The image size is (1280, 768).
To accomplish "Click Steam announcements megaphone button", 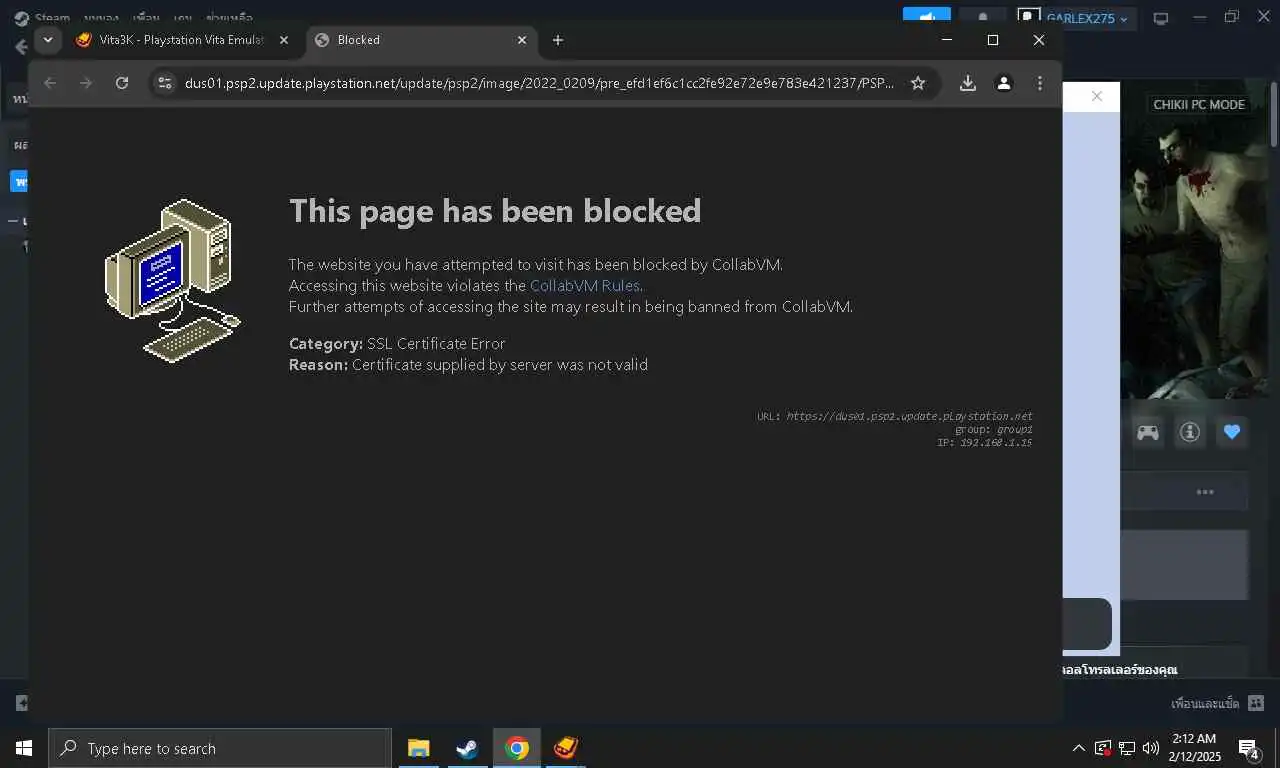I will [x=927, y=19].
